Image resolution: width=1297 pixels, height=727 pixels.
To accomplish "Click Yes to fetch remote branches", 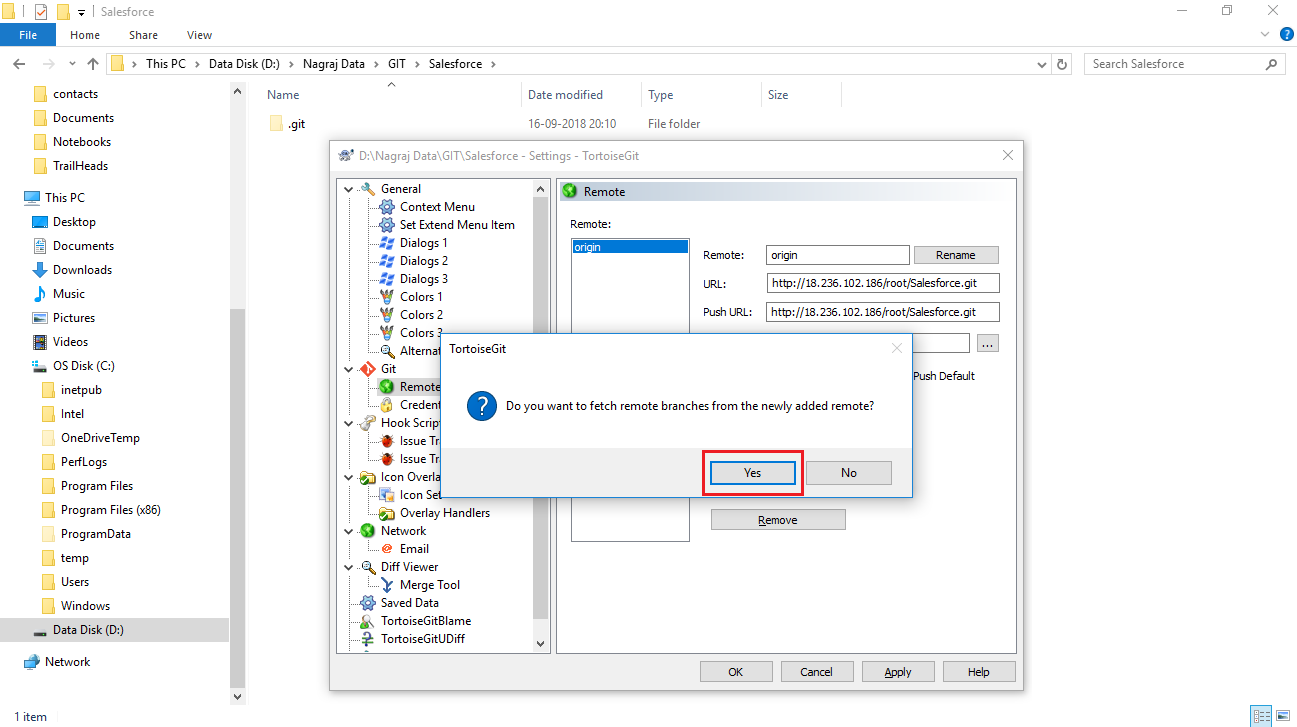I will 753,473.
